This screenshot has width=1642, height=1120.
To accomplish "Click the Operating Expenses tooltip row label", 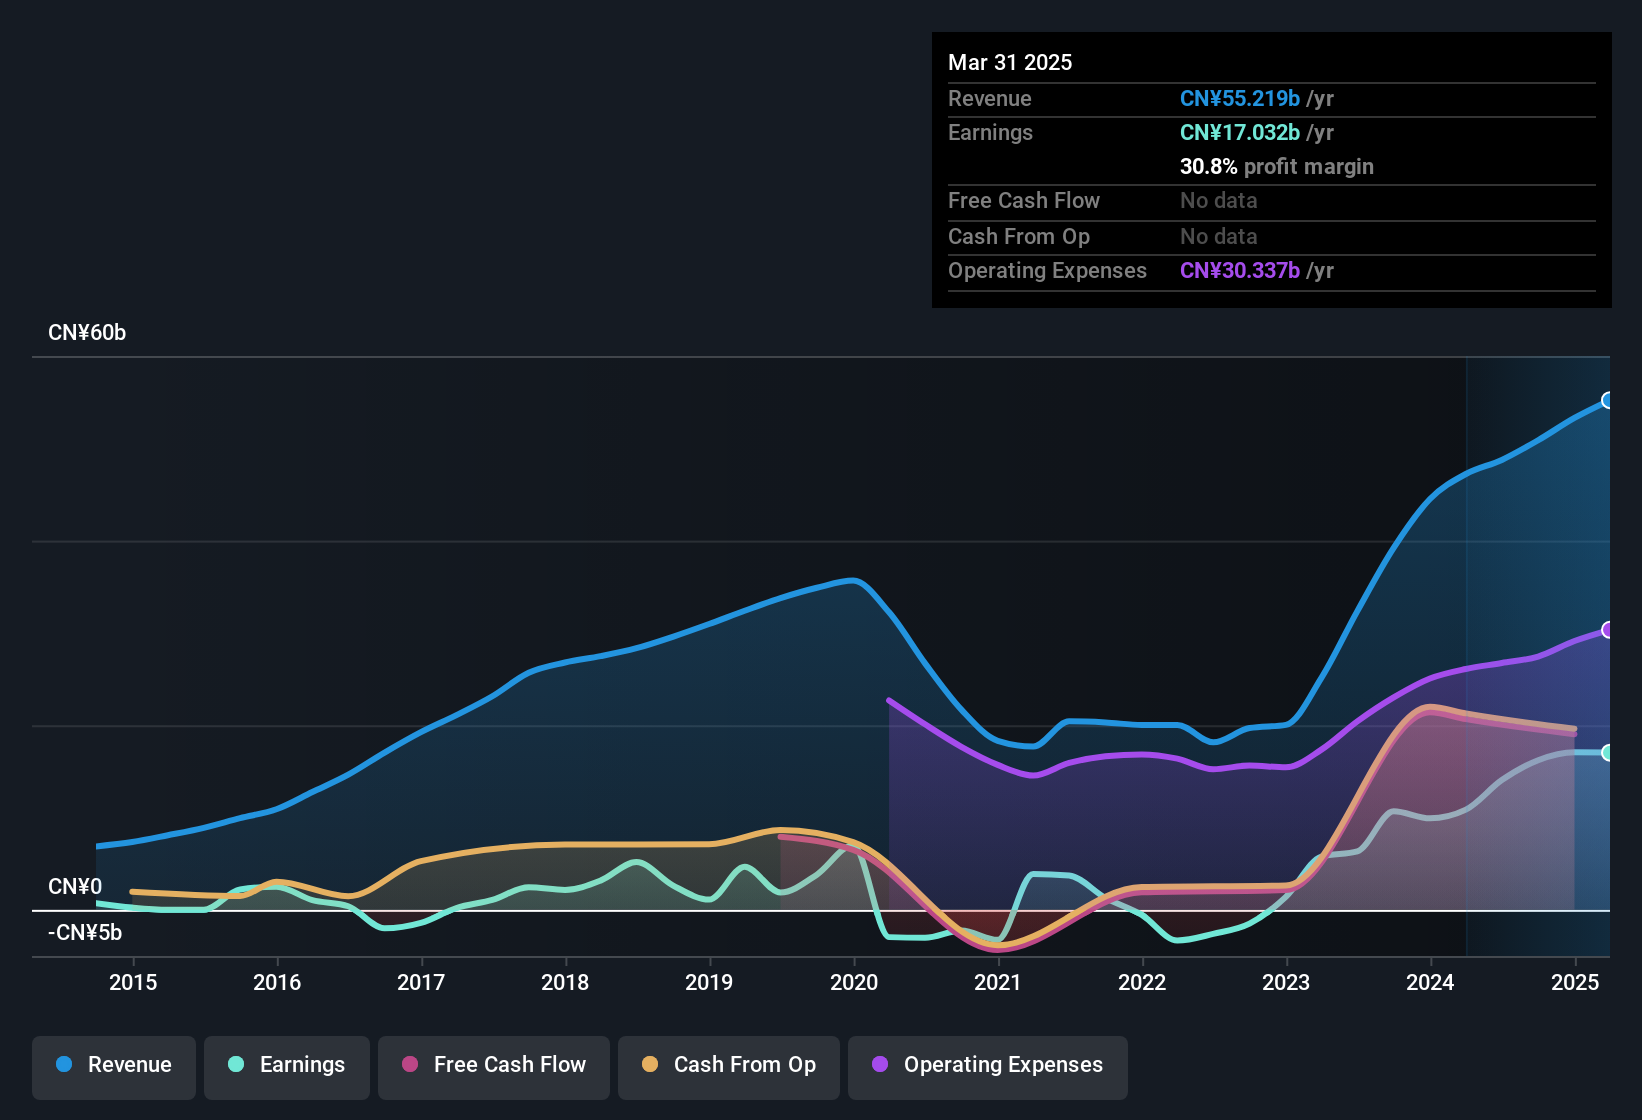I will click(x=1047, y=270).
